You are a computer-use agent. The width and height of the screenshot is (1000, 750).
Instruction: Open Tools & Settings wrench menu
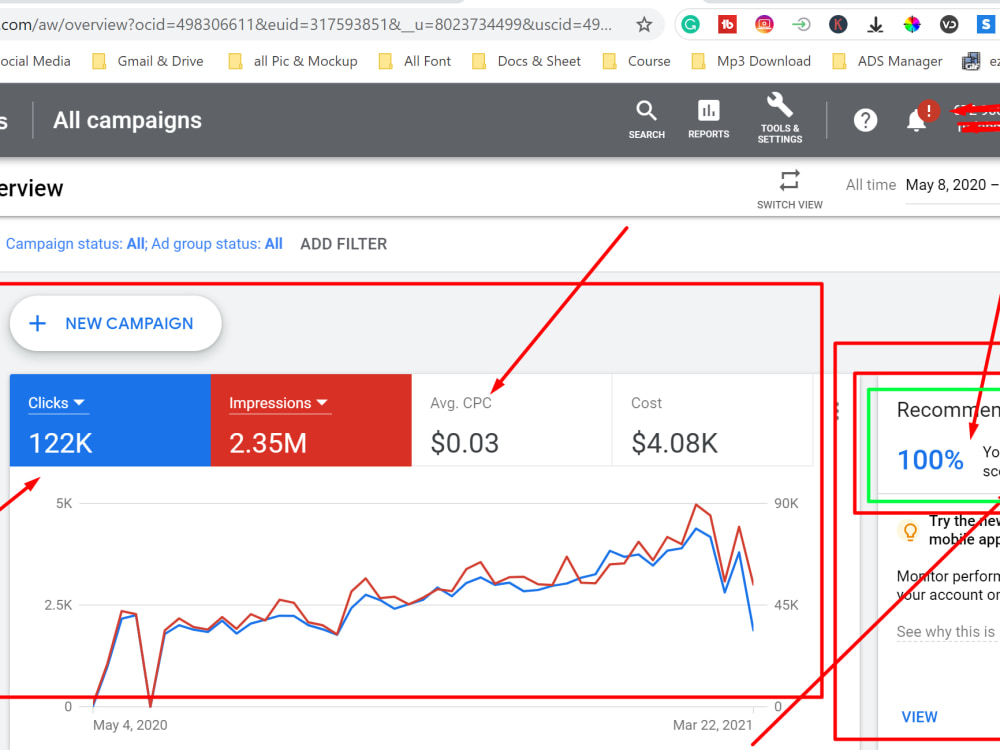point(780,119)
